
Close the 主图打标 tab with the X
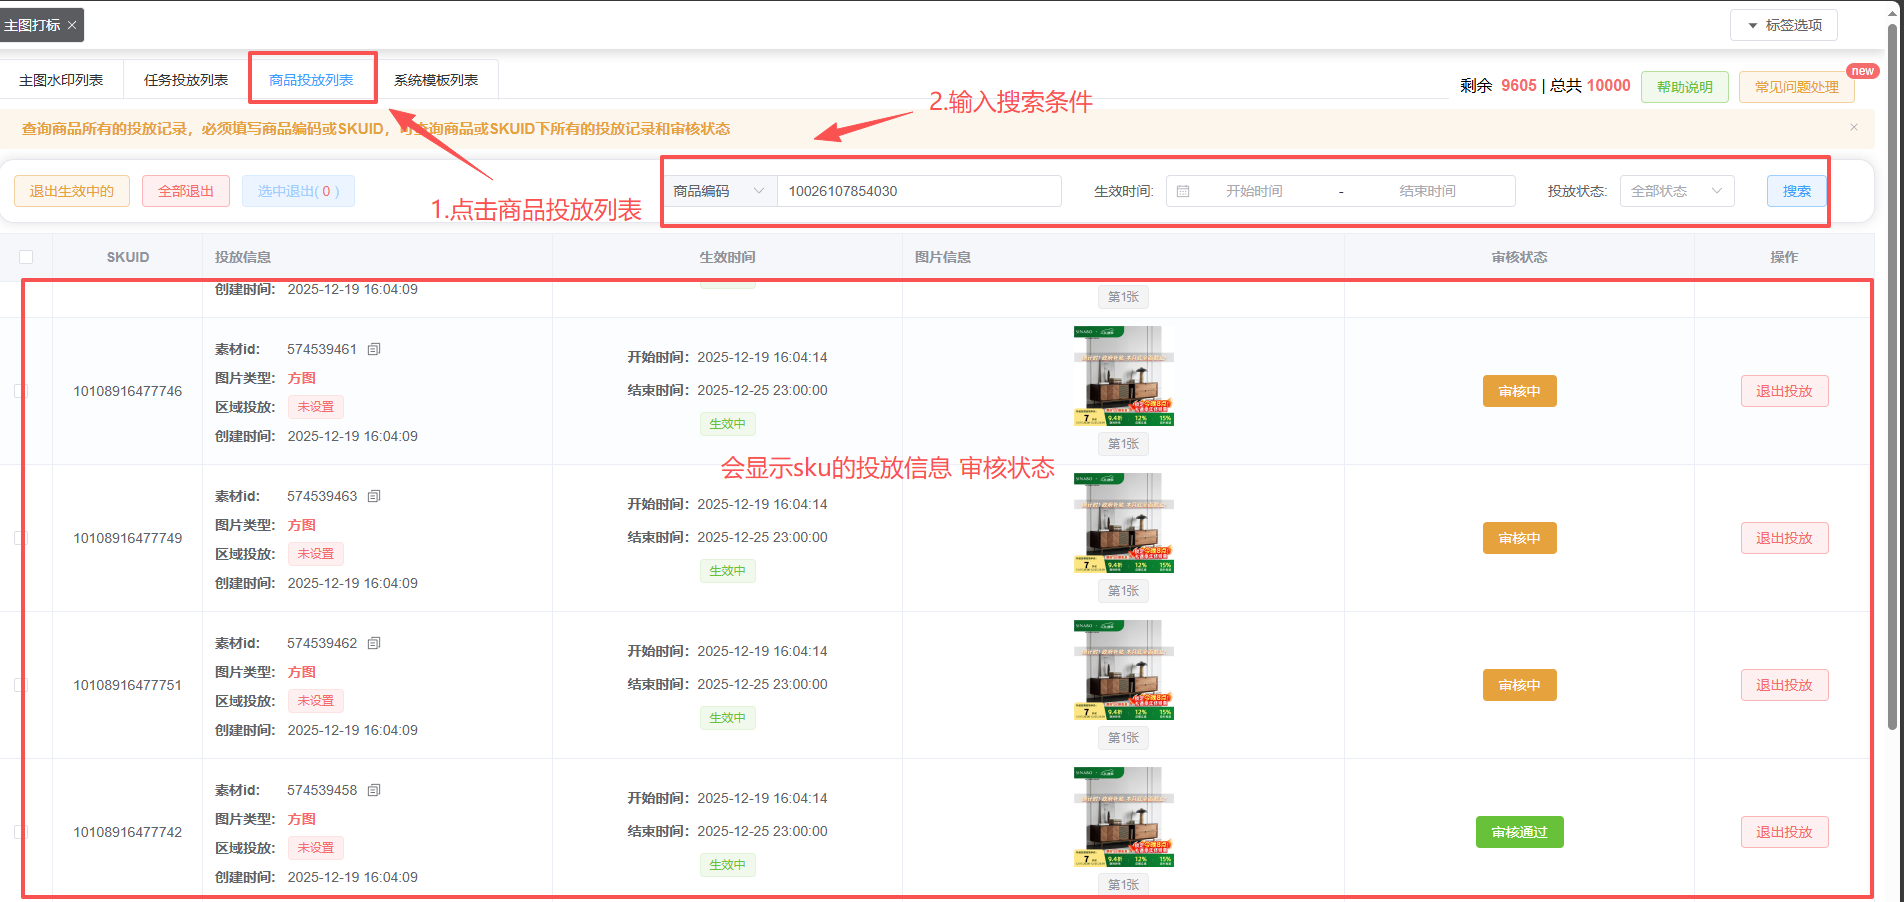click(72, 25)
